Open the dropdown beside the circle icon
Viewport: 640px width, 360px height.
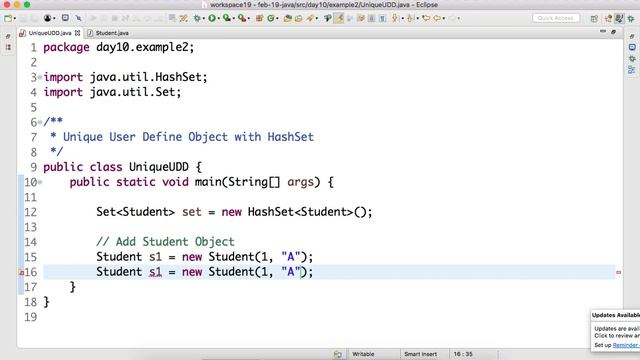point(54,18)
